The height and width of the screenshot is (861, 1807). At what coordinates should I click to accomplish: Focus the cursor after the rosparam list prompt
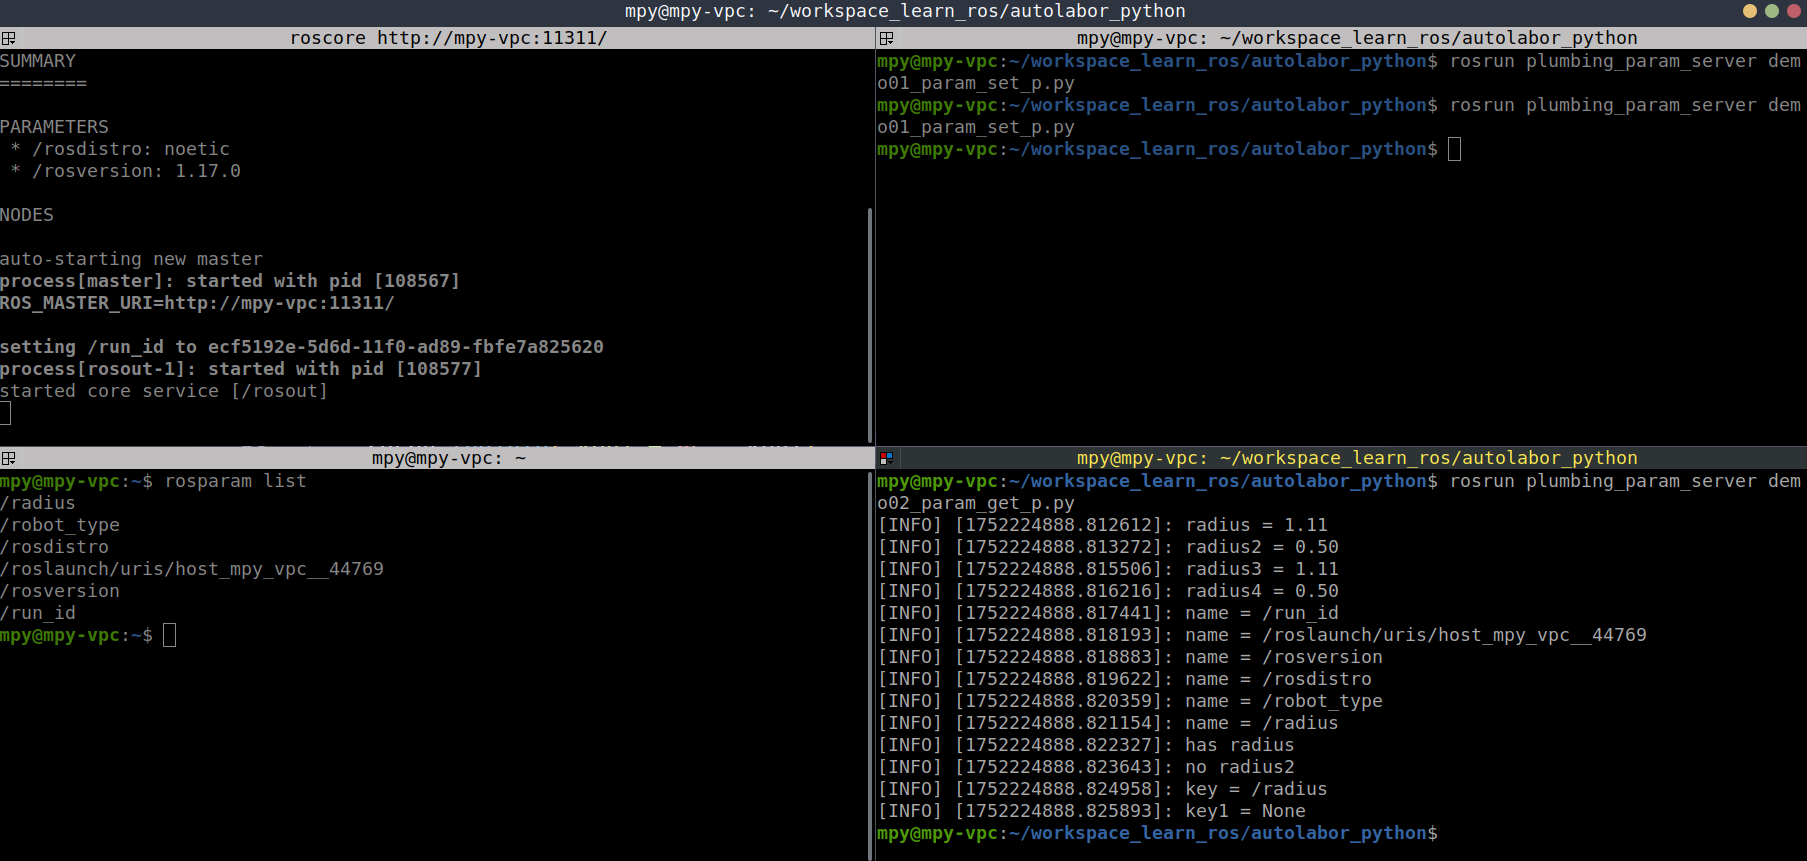(170, 635)
